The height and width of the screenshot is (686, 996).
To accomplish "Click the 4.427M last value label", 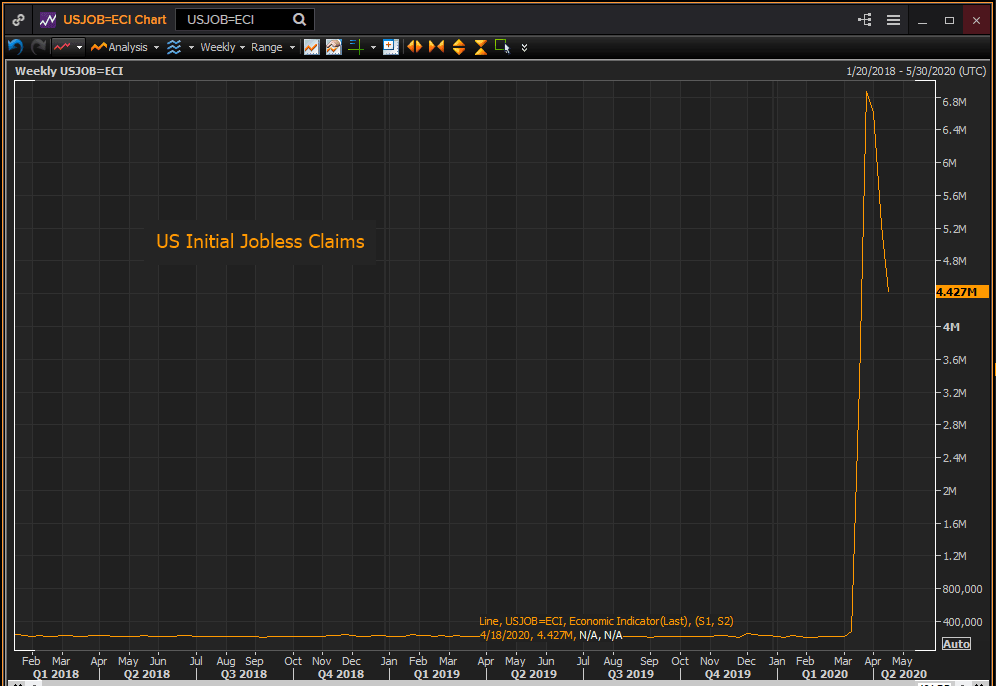I will (962, 292).
